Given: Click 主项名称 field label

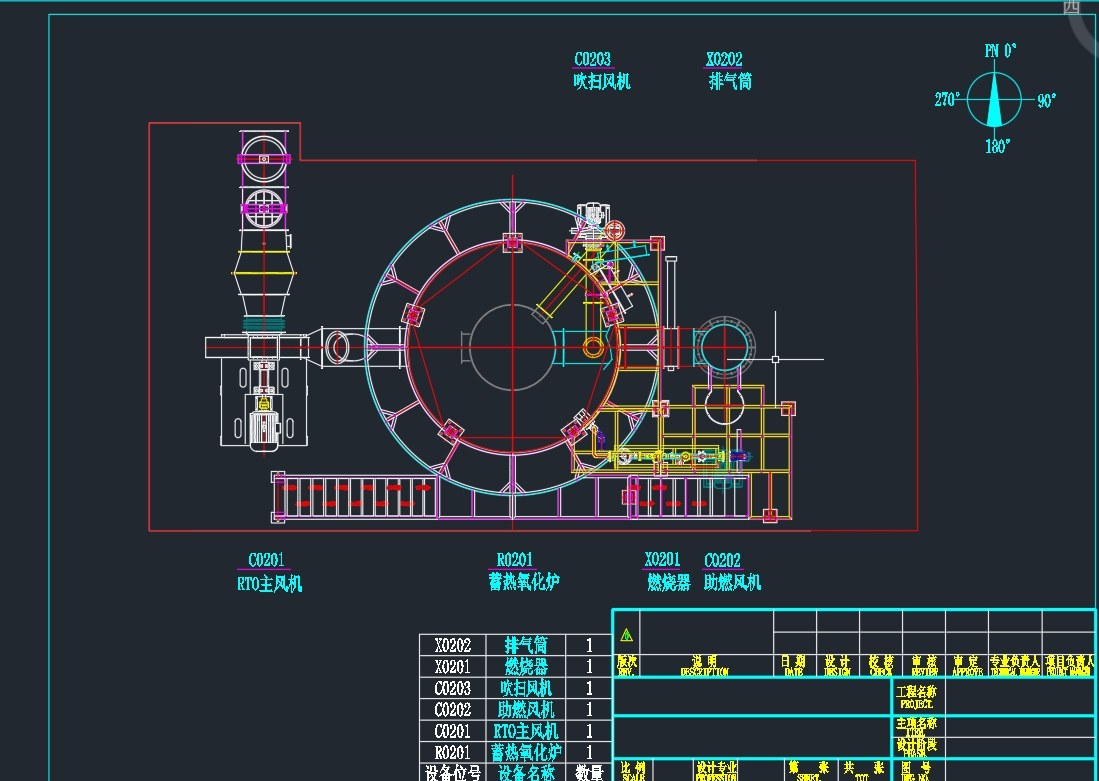Looking at the screenshot, I should coord(916,726).
